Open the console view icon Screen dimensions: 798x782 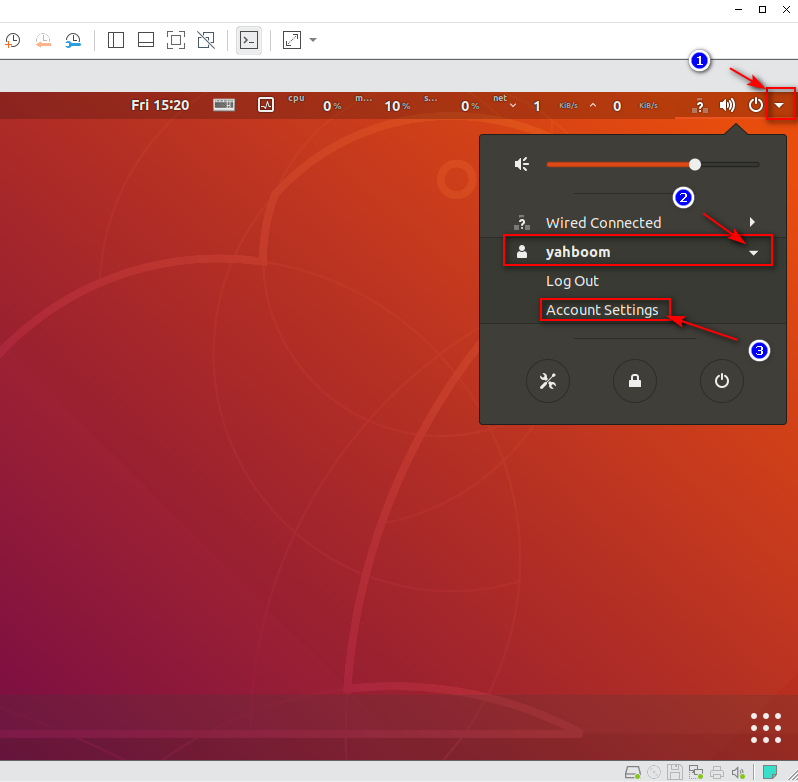[249, 40]
